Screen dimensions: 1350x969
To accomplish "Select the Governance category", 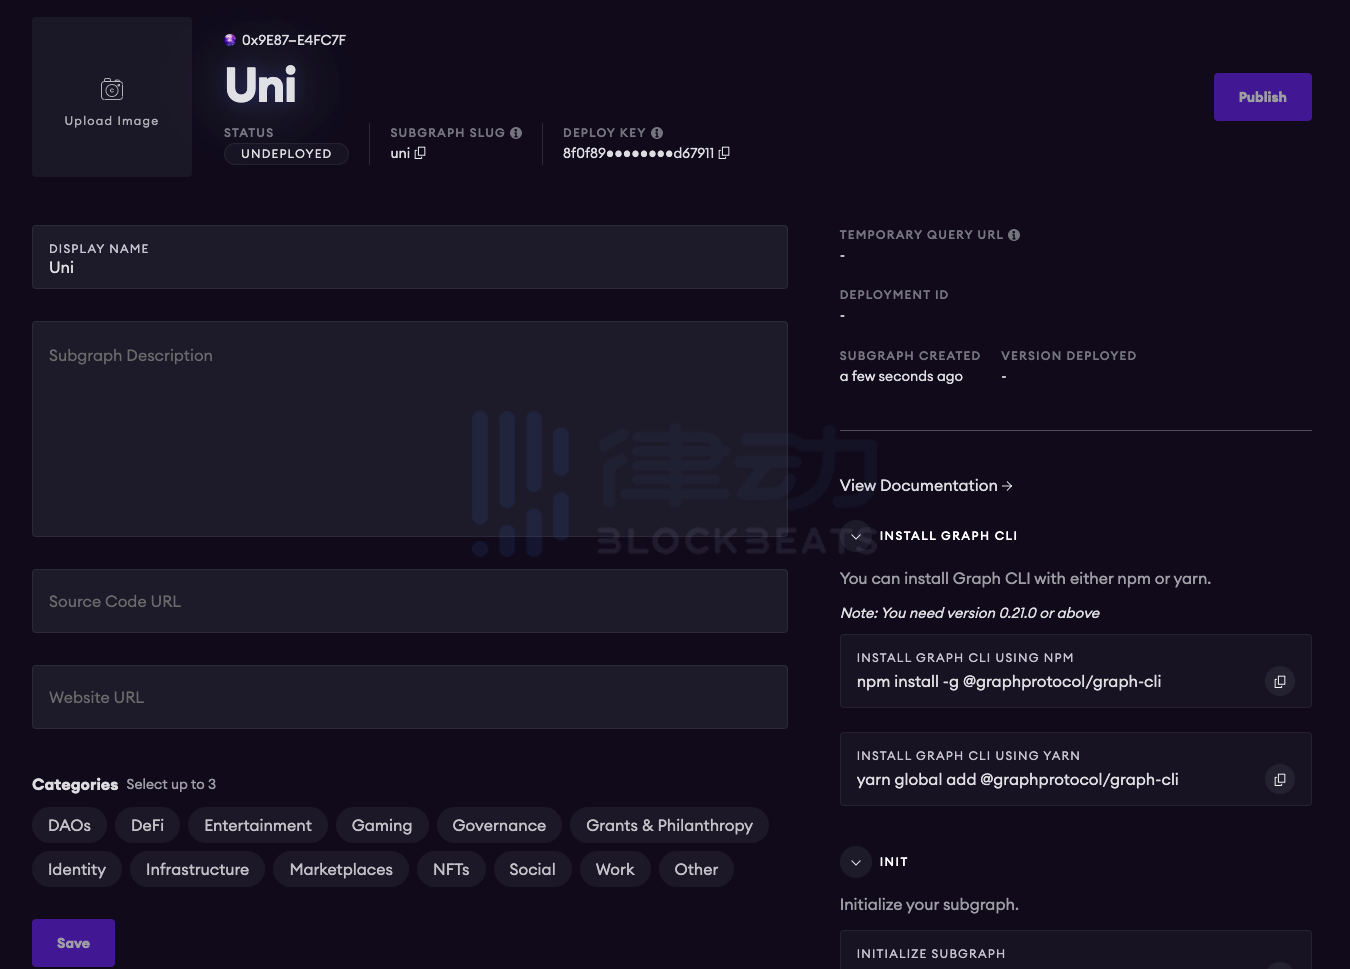I will (x=499, y=825).
